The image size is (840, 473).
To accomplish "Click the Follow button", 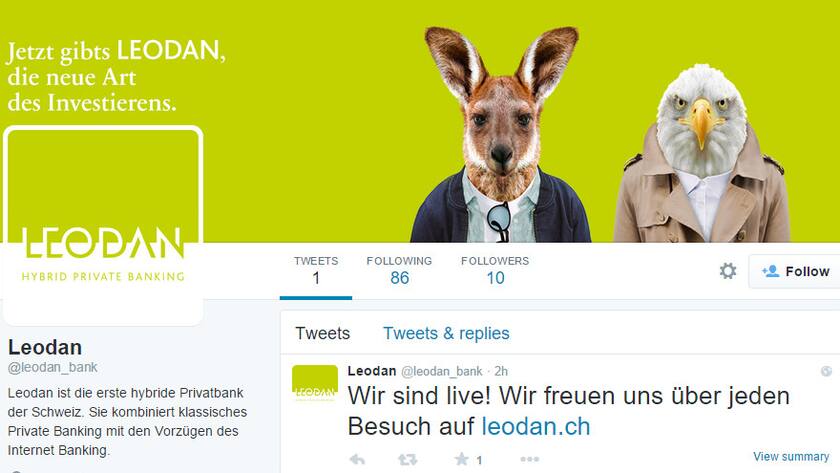I will point(794,272).
